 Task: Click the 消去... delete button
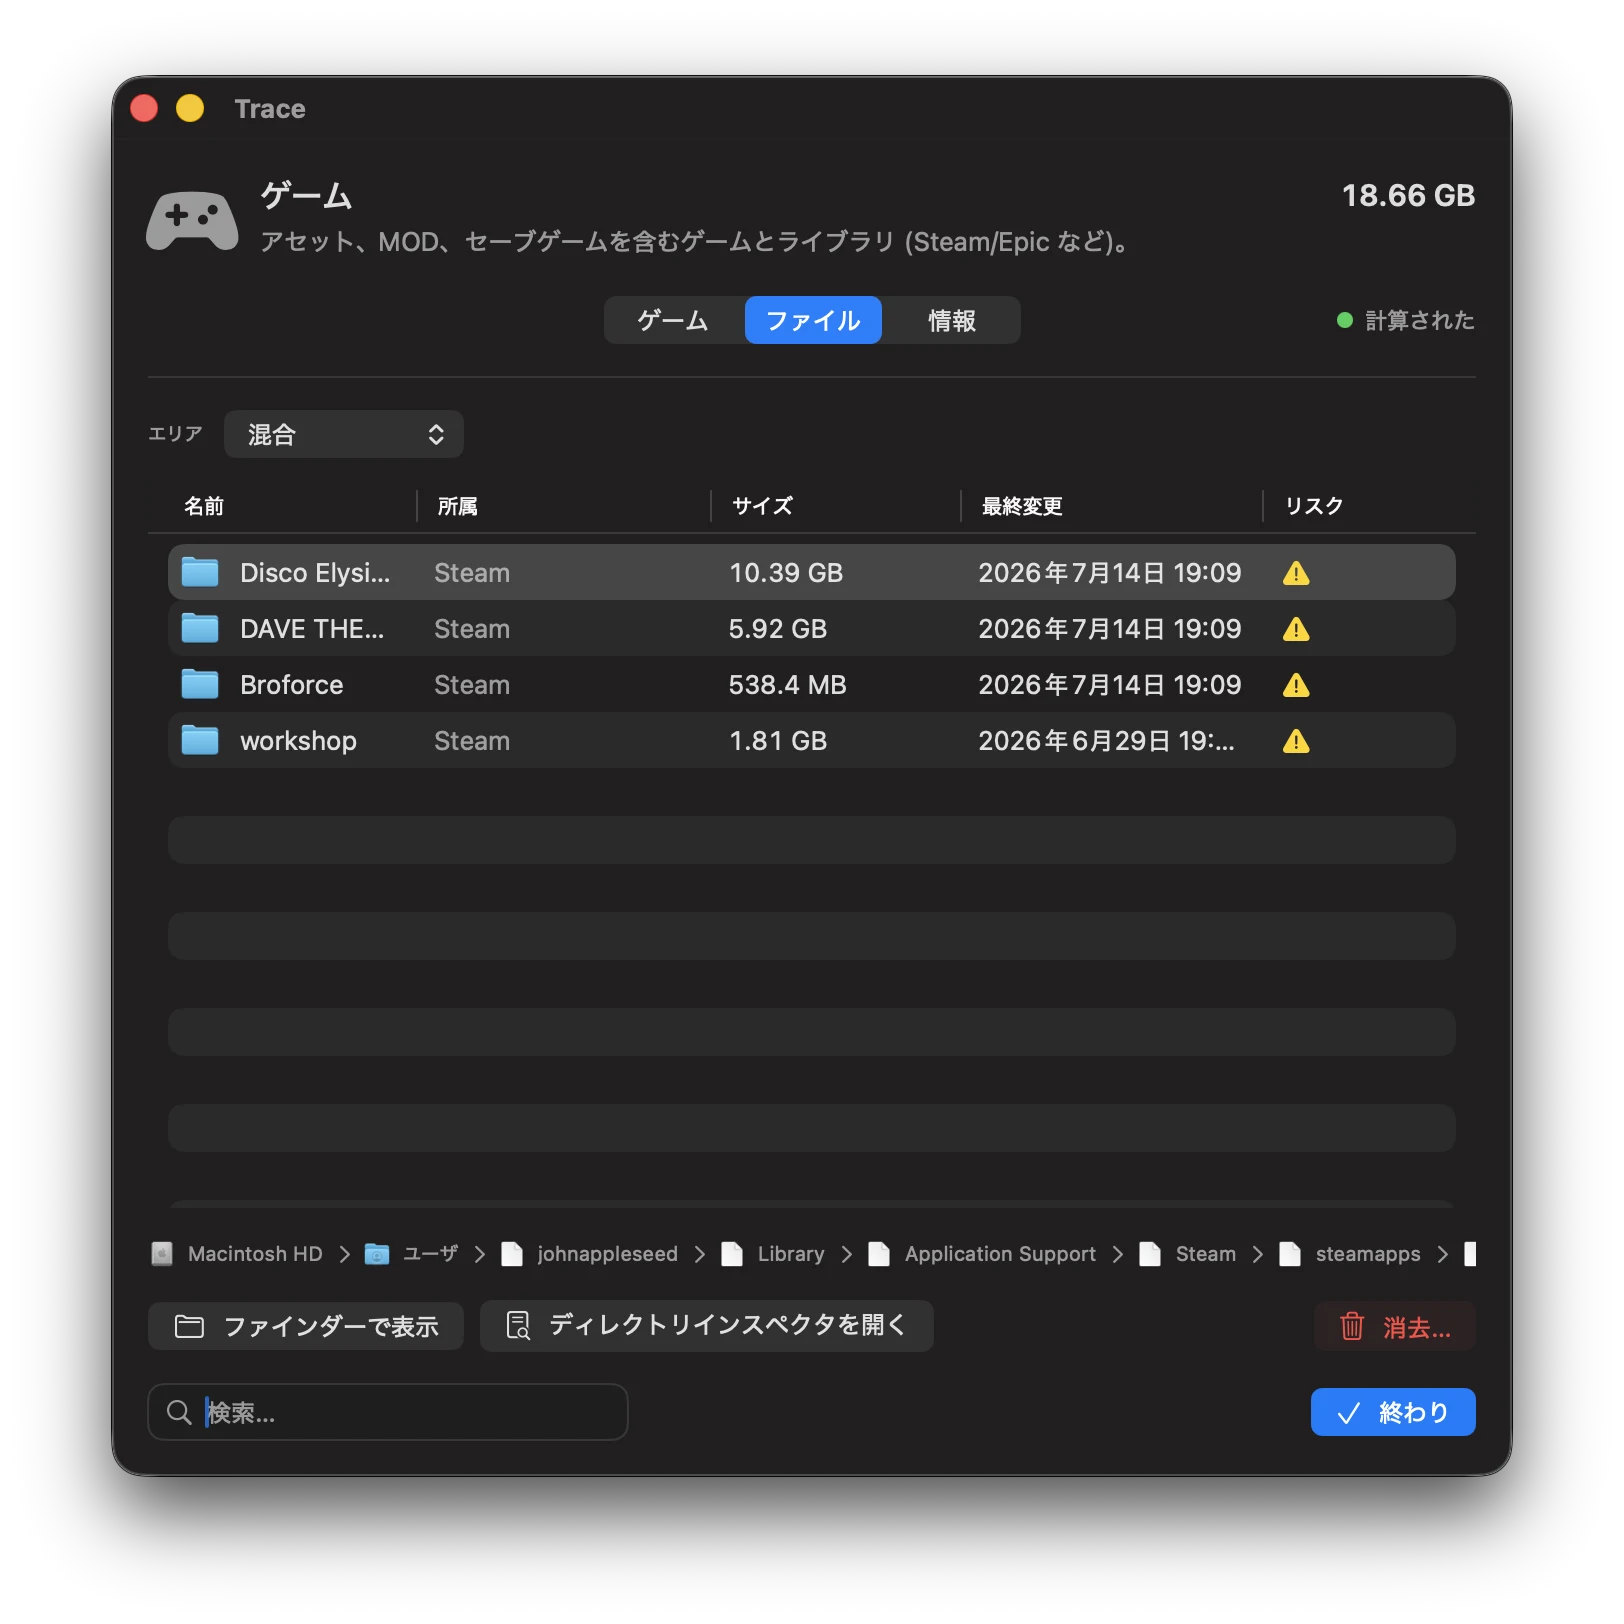[1395, 1327]
